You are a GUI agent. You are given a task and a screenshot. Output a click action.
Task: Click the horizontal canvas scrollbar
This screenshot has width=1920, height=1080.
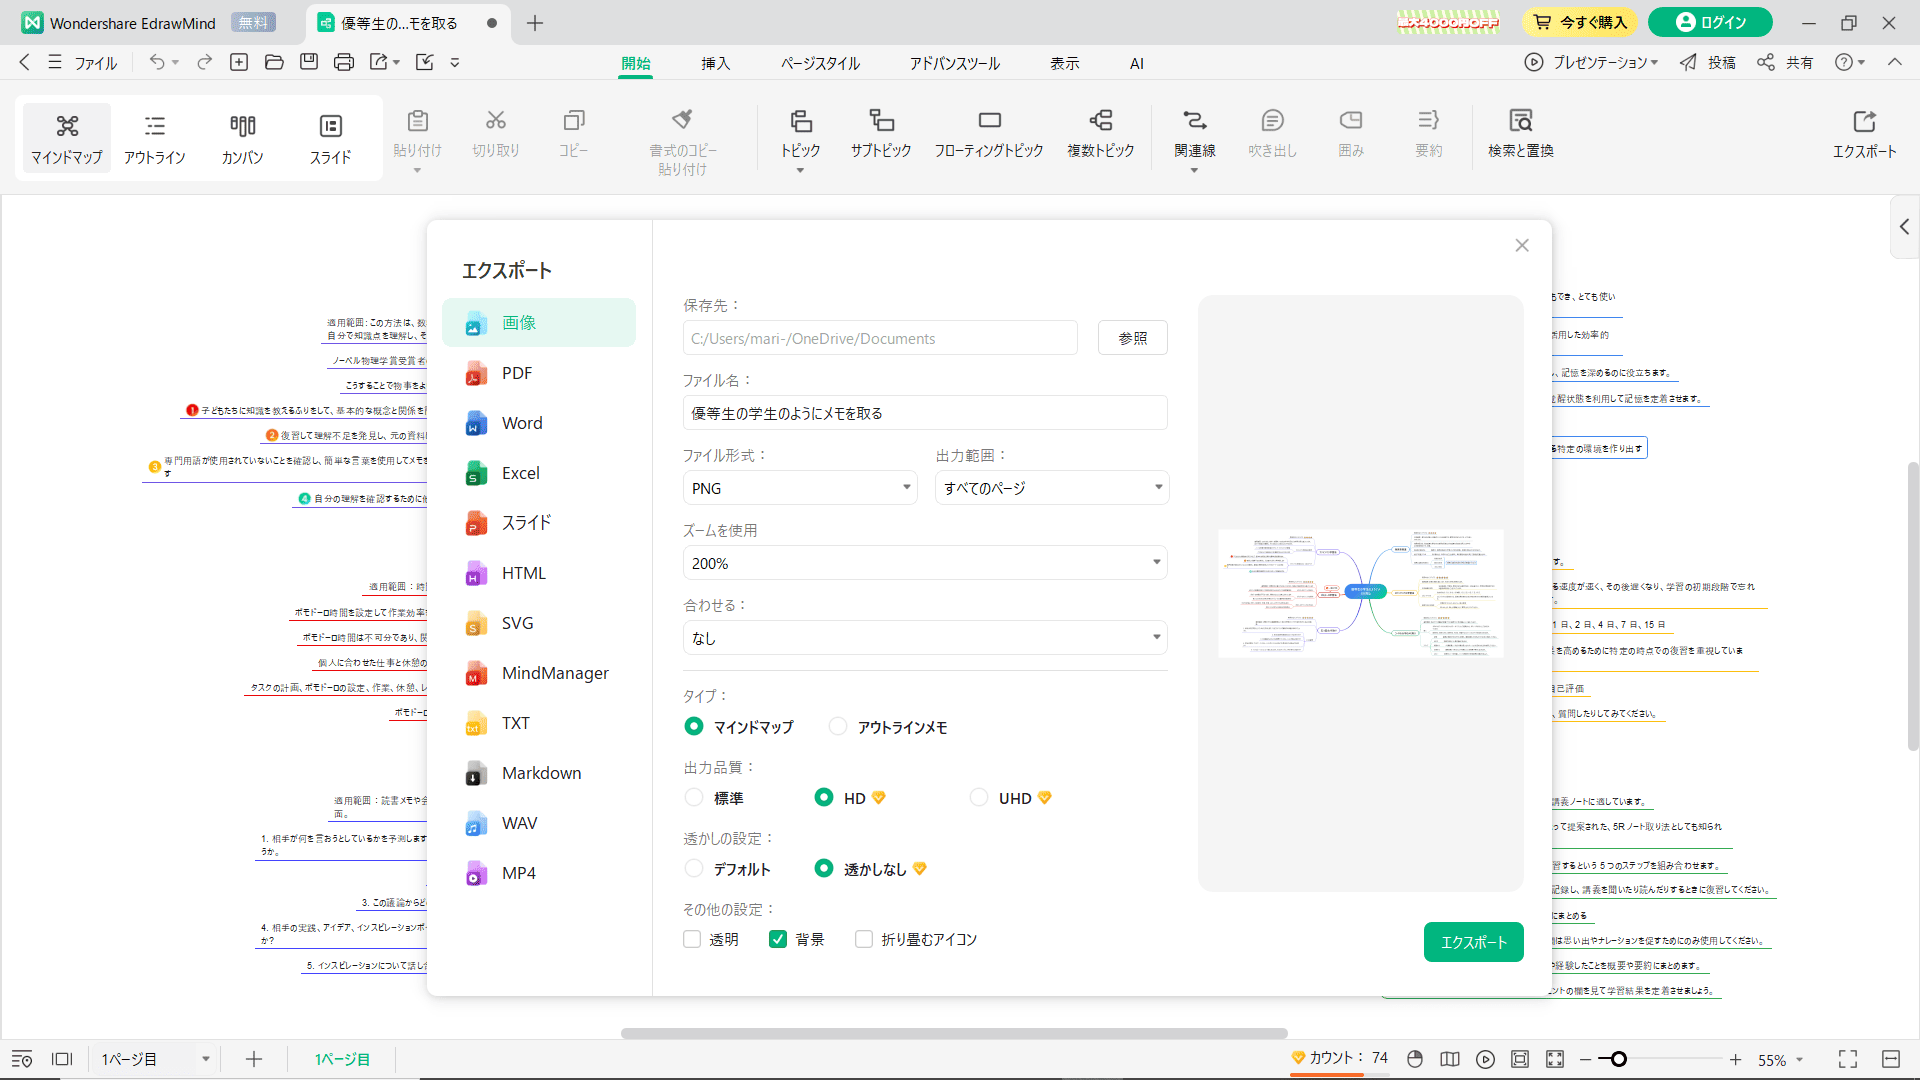[x=954, y=1033]
